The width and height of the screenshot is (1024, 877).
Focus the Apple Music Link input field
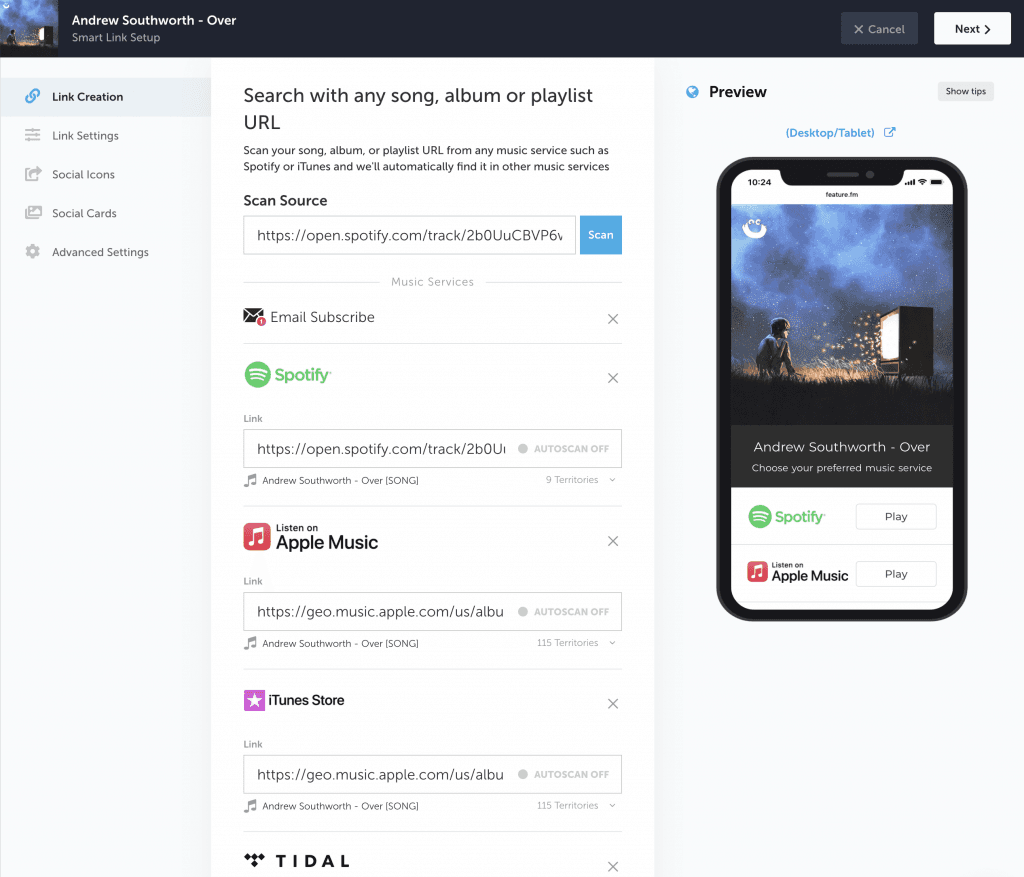click(432, 611)
